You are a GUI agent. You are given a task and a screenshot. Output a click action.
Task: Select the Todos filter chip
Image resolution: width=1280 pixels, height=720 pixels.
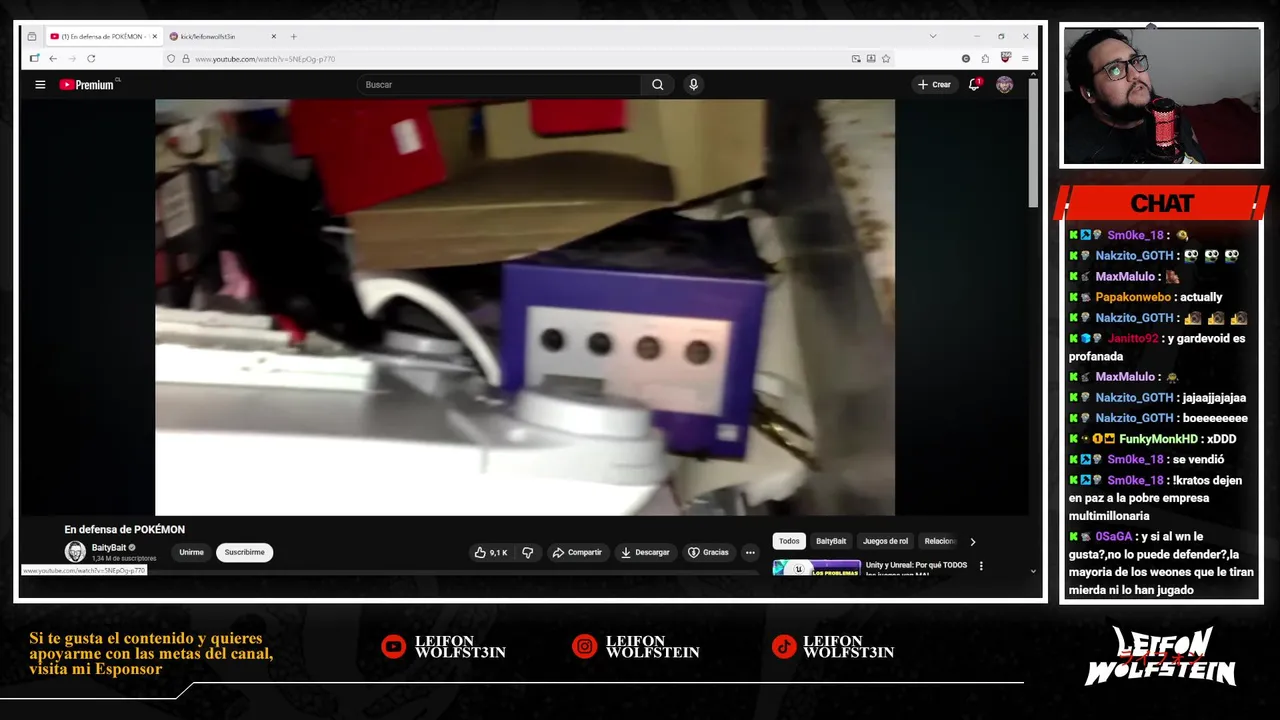pos(789,541)
